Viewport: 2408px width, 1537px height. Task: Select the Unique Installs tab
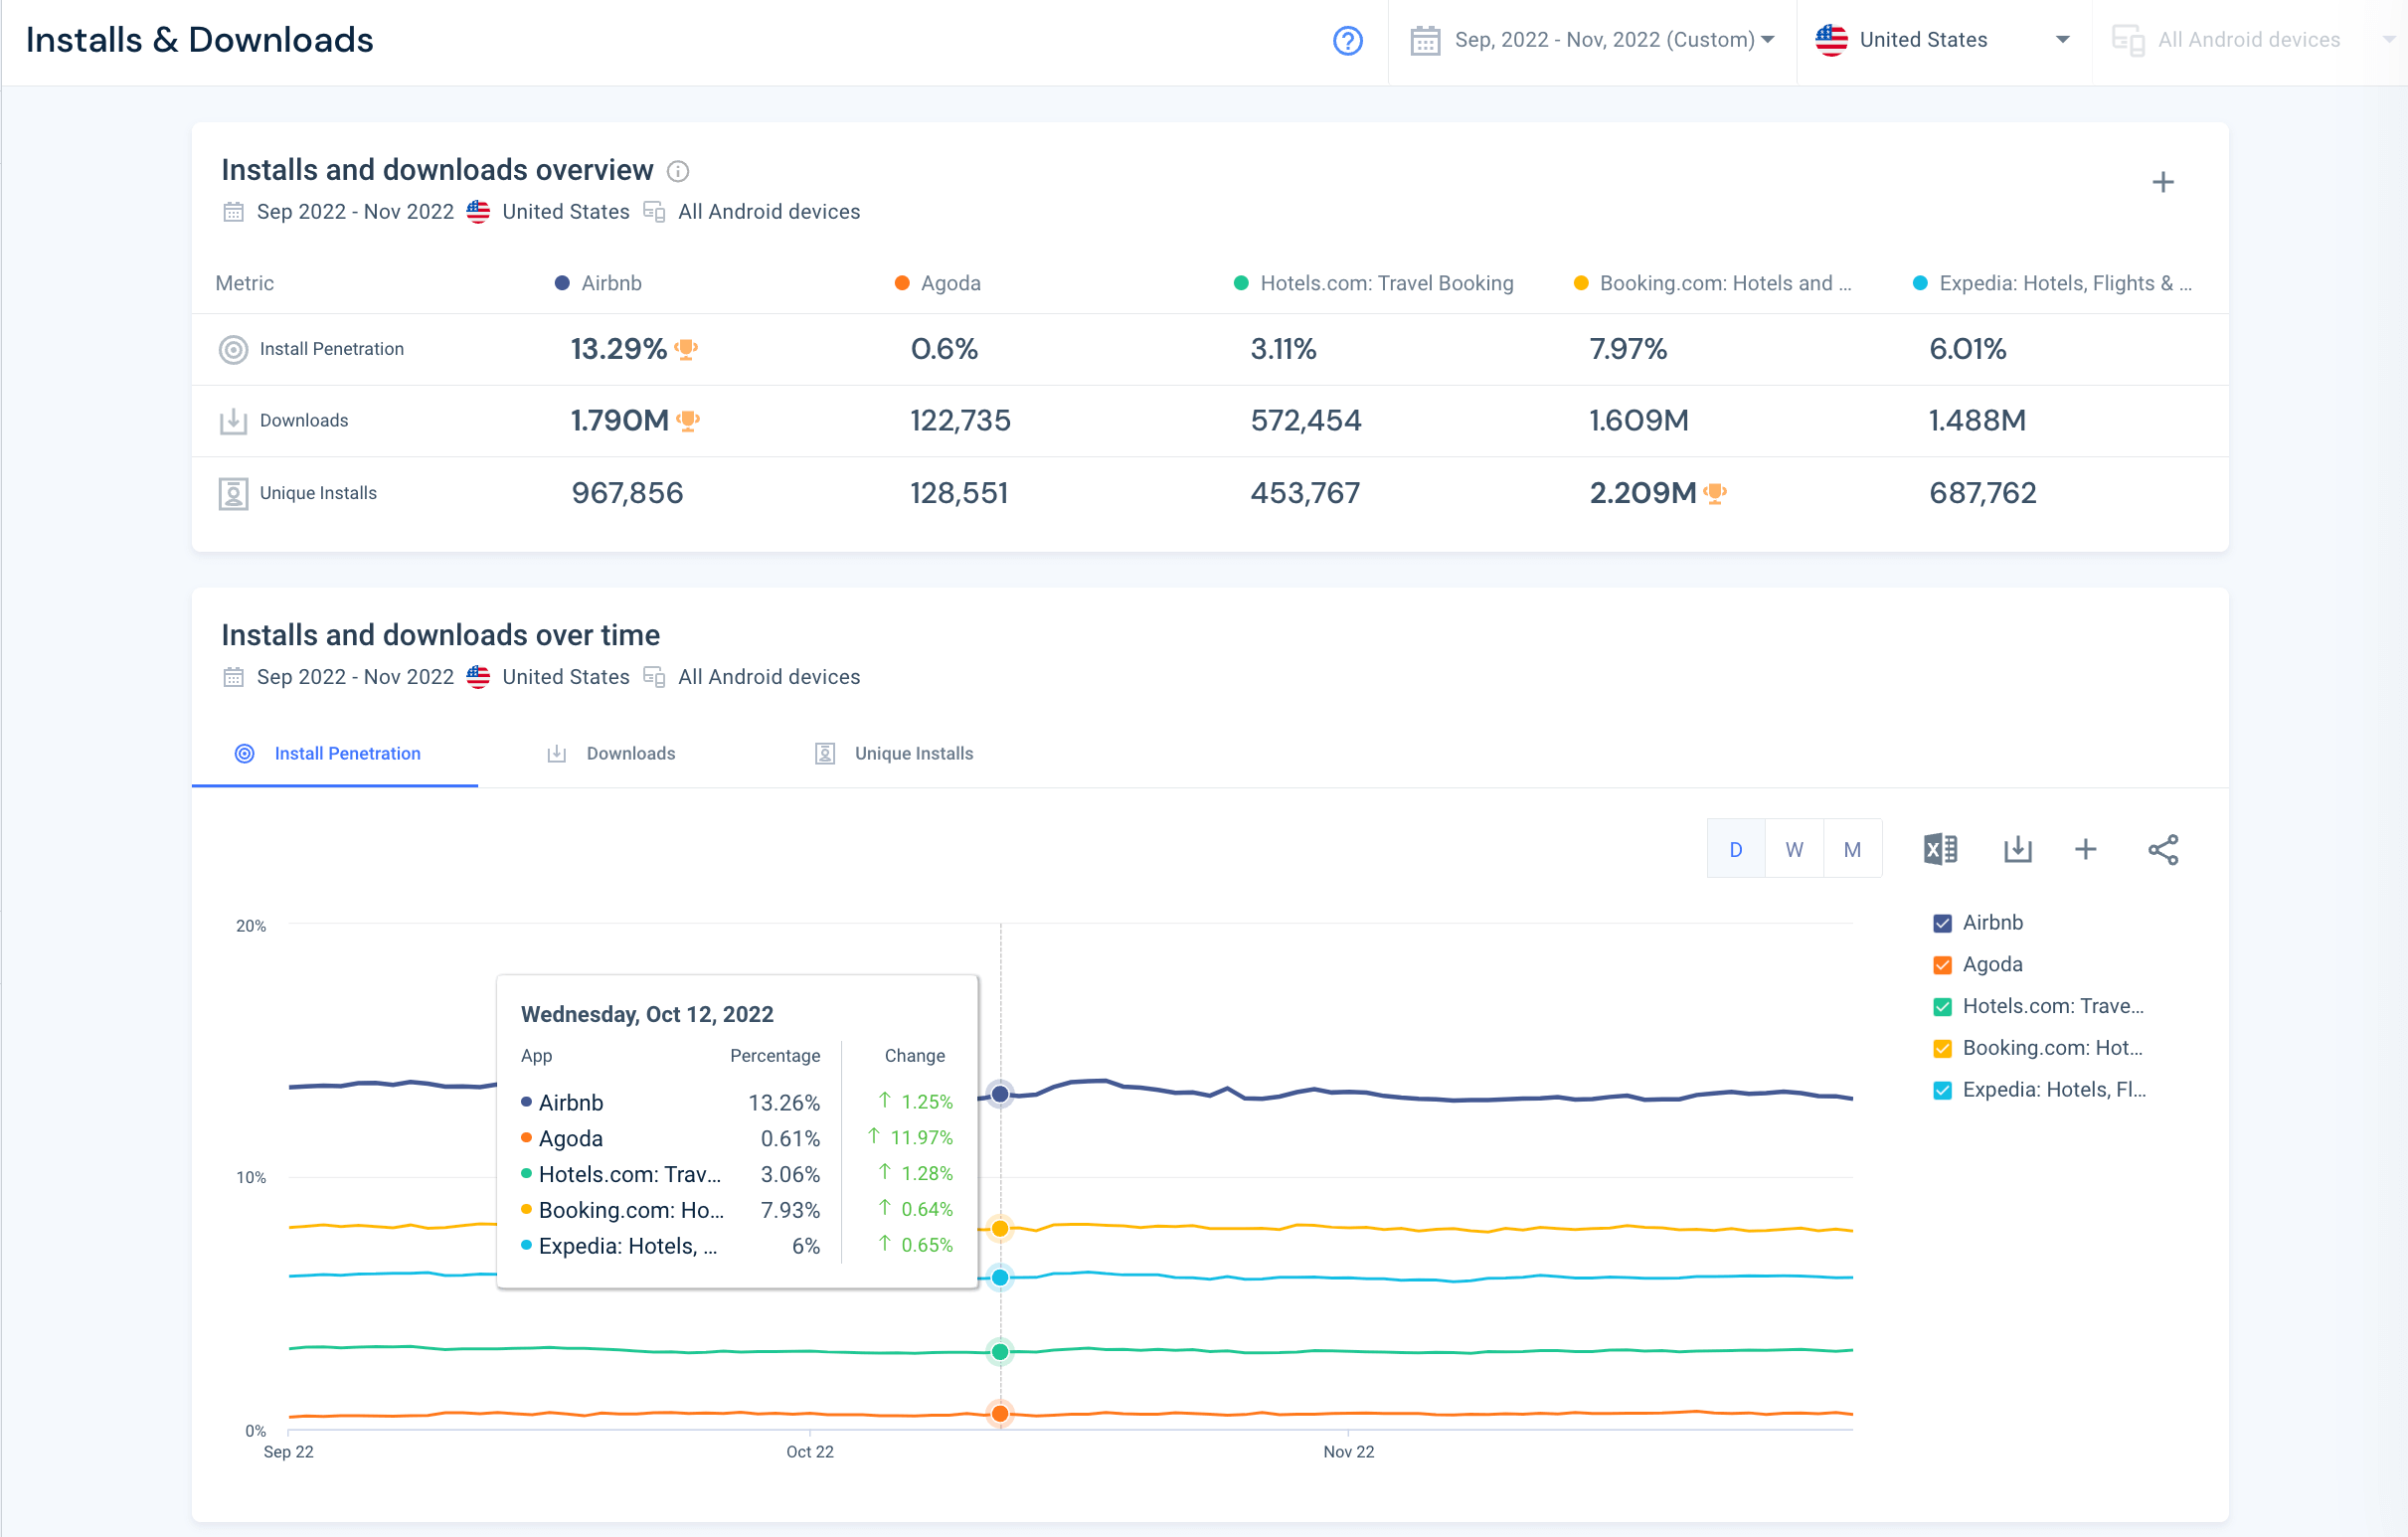tap(913, 753)
